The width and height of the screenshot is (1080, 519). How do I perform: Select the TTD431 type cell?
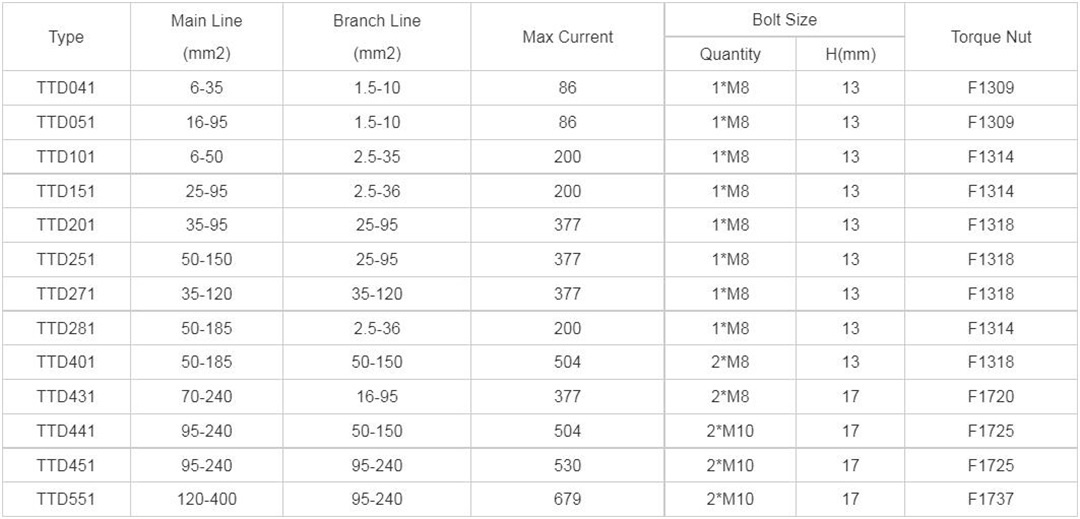click(x=66, y=396)
